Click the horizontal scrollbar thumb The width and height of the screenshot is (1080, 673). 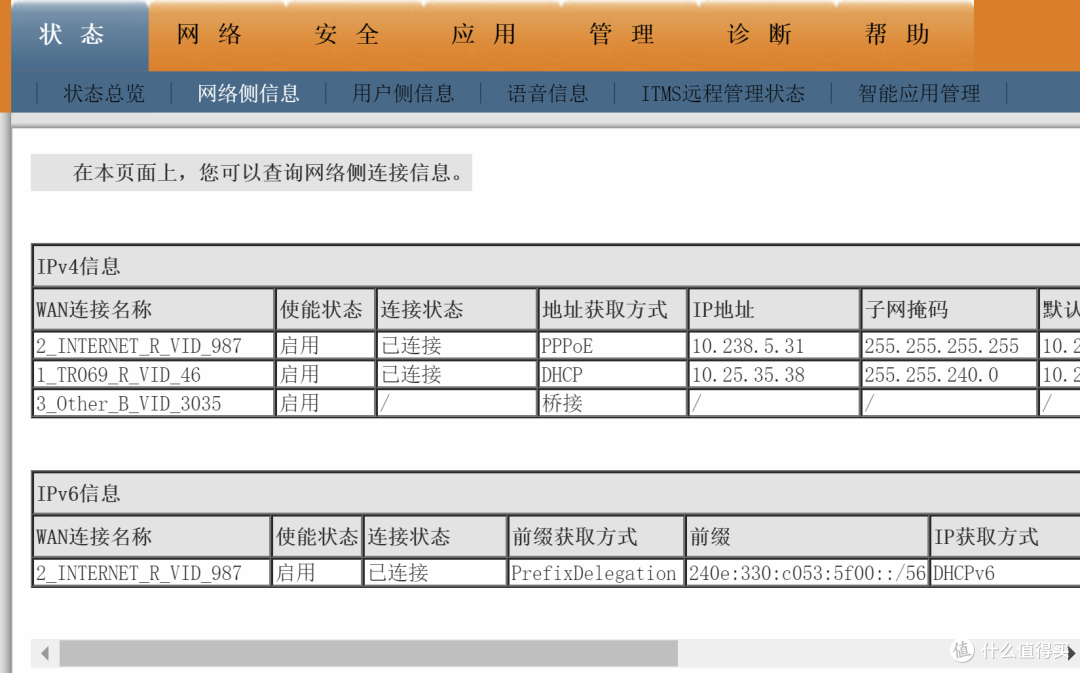(x=368, y=654)
